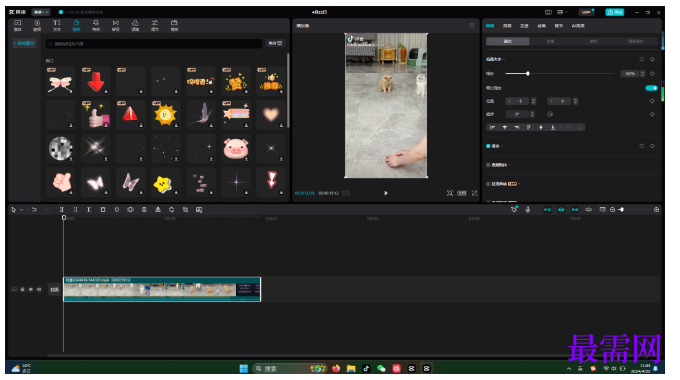Click the timeline zoom-out minus icon
The image size is (680, 380).
[x=612, y=210]
